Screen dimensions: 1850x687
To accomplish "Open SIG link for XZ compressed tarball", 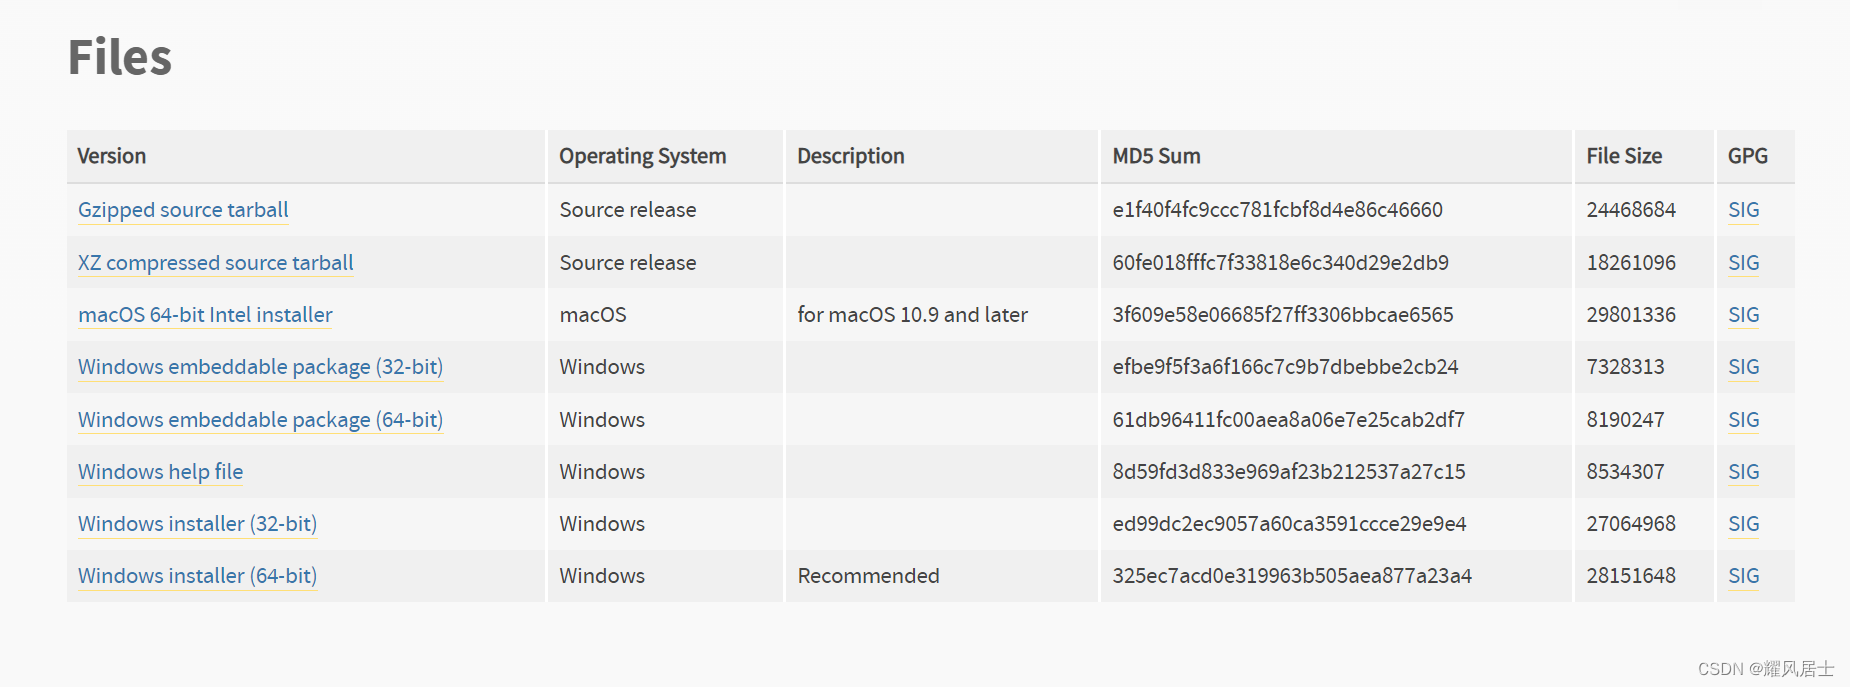I will point(1743,263).
